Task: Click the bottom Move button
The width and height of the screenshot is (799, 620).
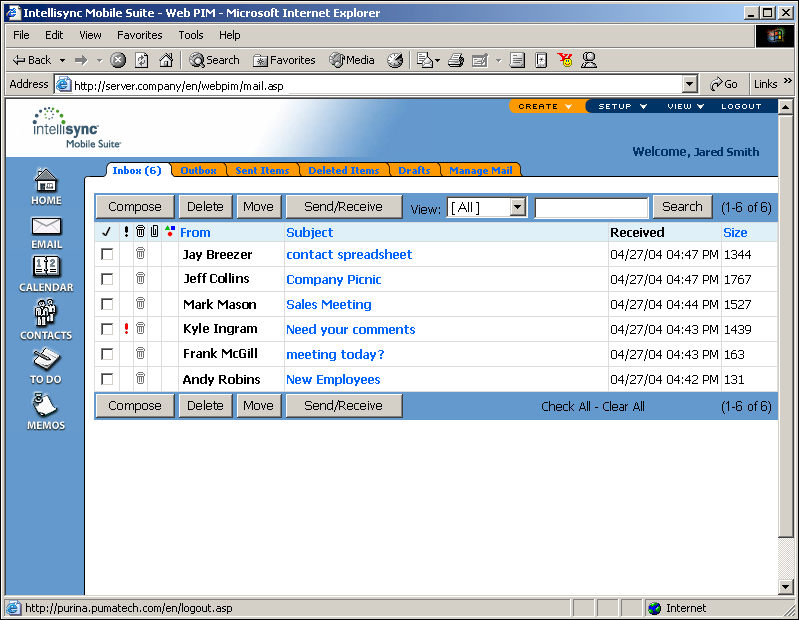Action: [258, 406]
